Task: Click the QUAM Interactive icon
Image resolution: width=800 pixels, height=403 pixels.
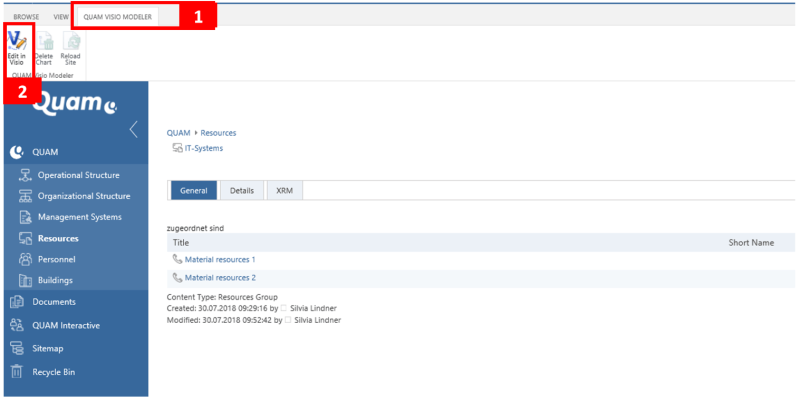Action: click(x=17, y=325)
